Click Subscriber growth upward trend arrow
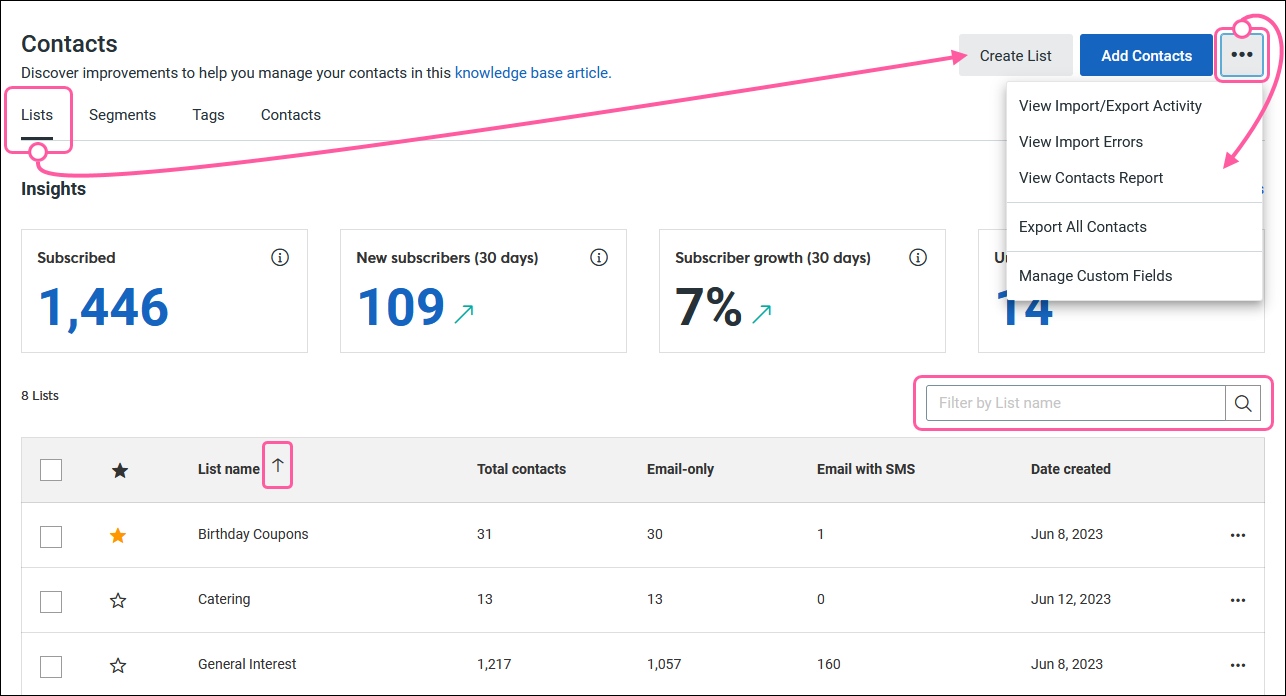Viewport: 1286px width, 696px height. point(762,314)
